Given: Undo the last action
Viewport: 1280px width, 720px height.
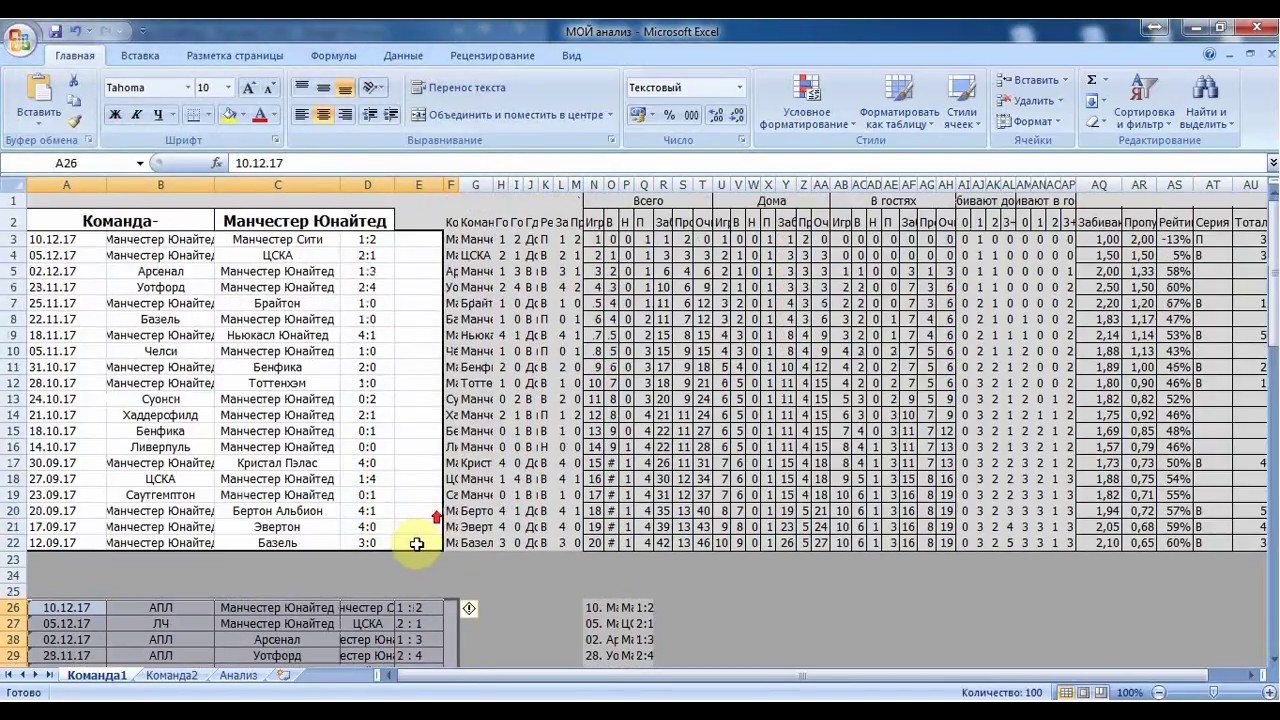Looking at the screenshot, I should (77, 32).
